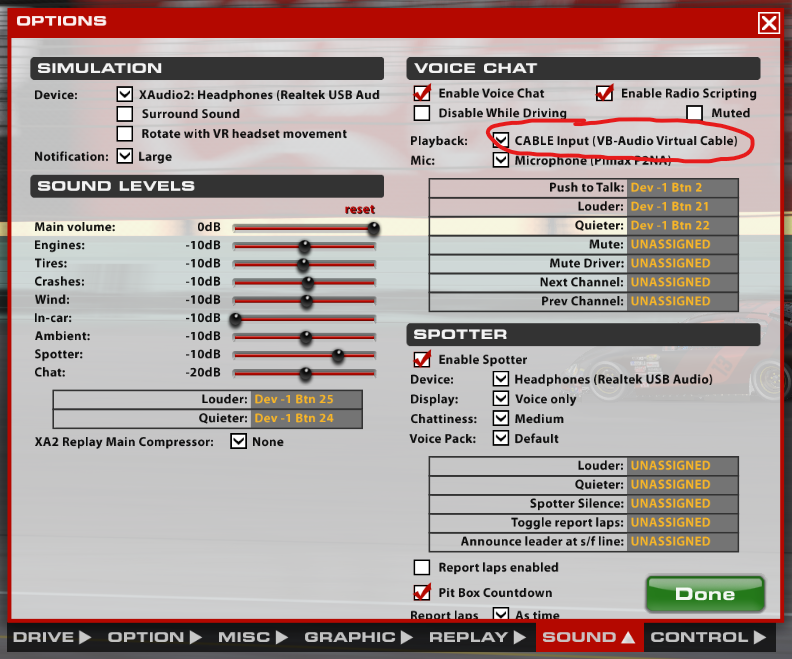The height and width of the screenshot is (659, 792).
Task: Close the Options dialog with X
Action: pos(768,24)
